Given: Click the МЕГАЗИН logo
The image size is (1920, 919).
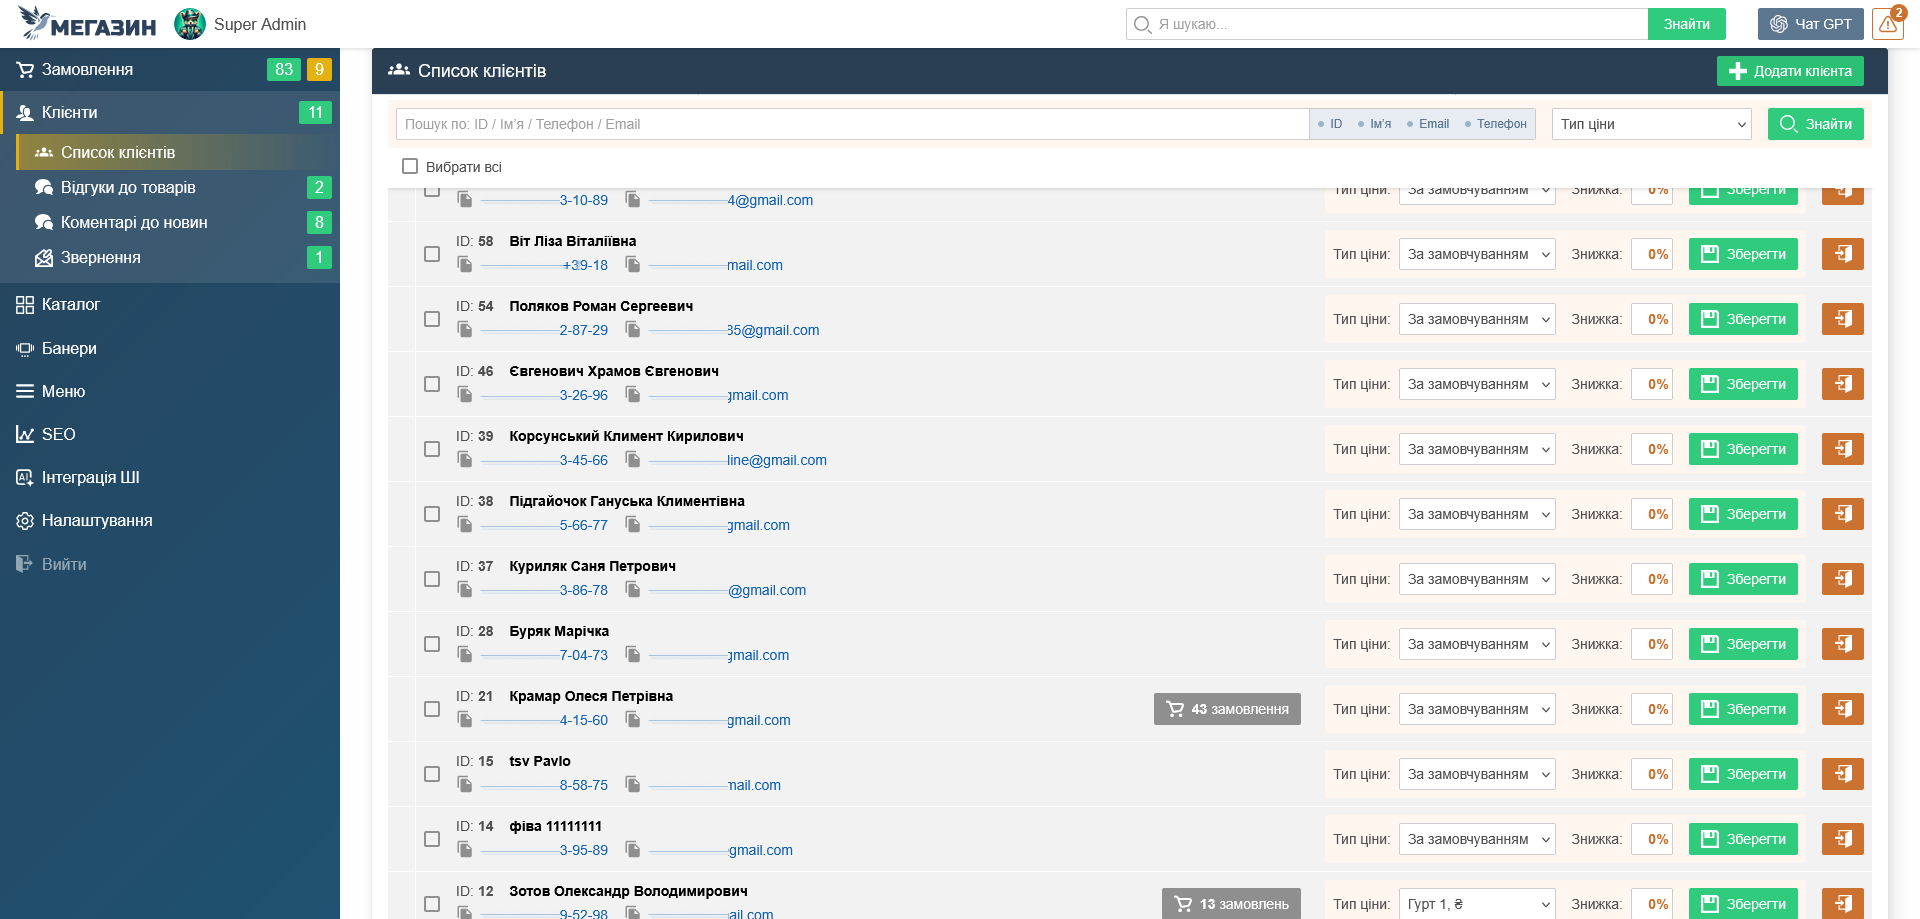Looking at the screenshot, I should [x=88, y=24].
